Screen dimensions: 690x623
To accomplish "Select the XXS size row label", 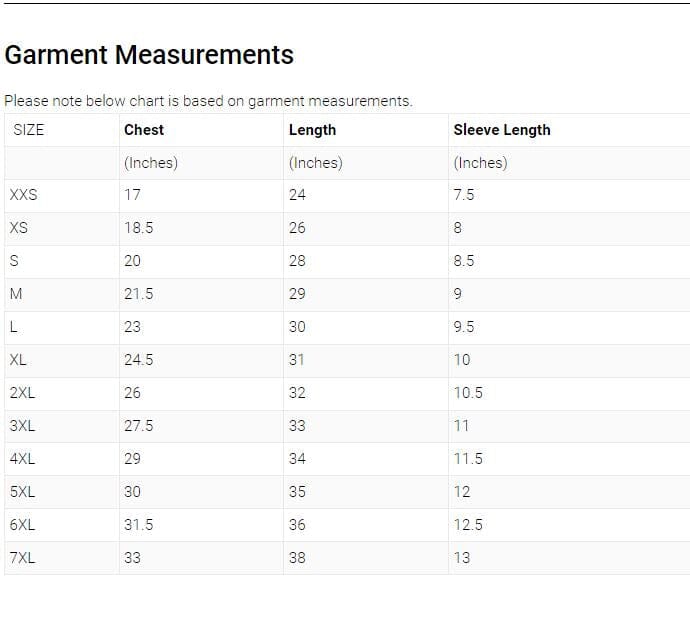I will (x=23, y=195).
